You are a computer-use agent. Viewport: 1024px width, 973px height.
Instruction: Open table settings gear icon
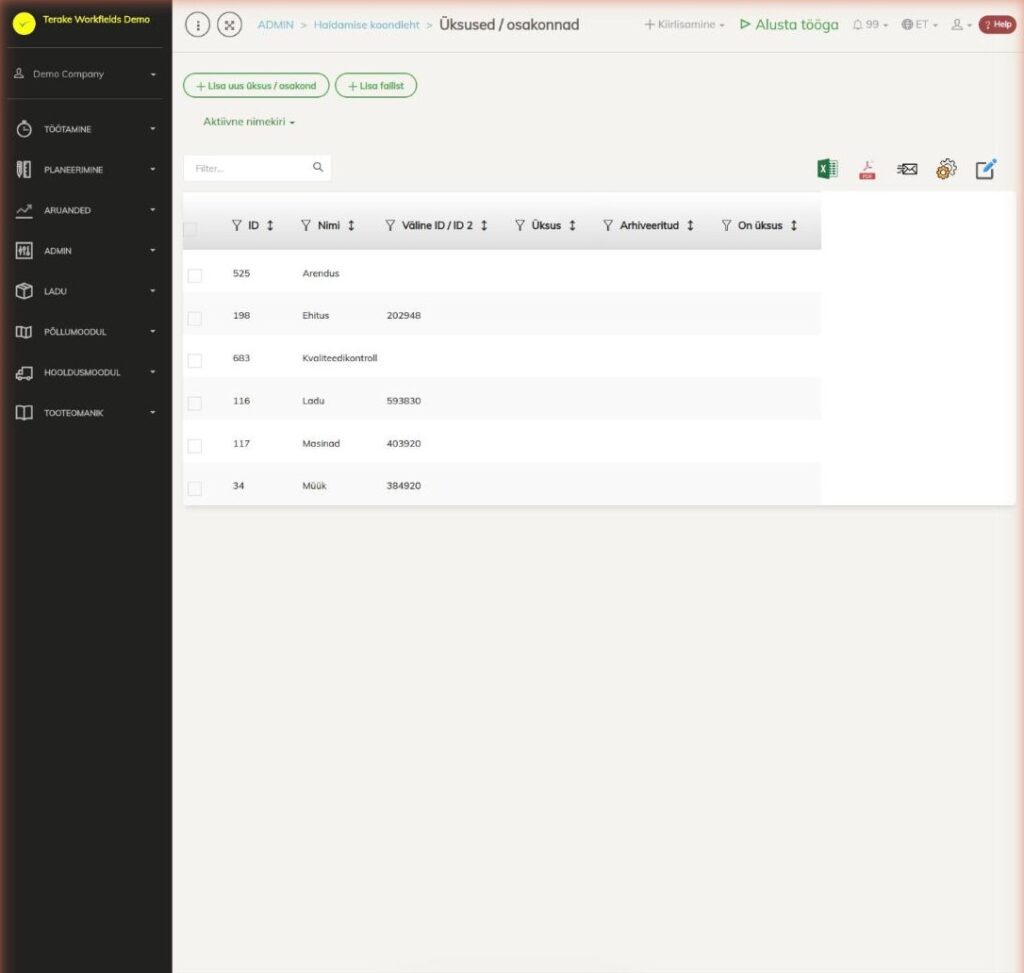click(946, 169)
